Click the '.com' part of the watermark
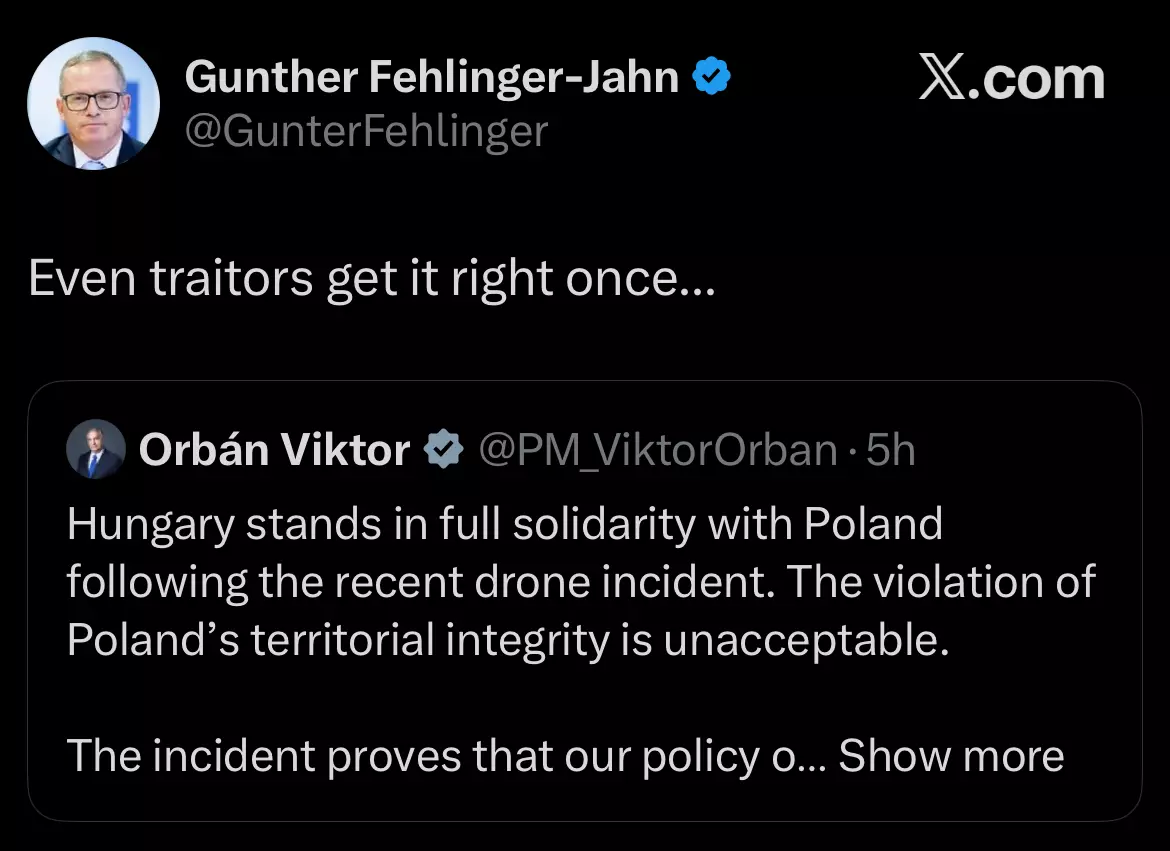 point(1036,80)
